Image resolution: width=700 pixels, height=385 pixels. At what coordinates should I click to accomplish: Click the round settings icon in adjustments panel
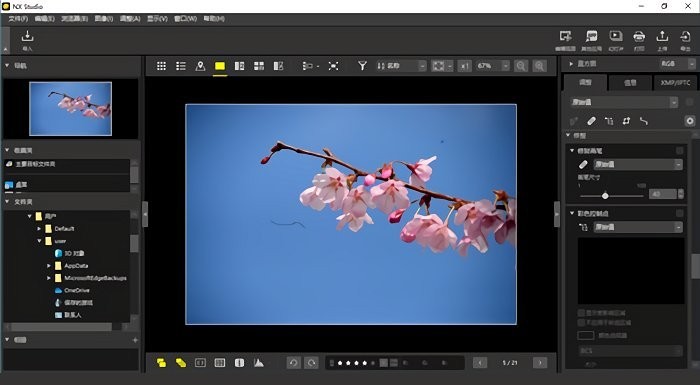tap(690, 121)
